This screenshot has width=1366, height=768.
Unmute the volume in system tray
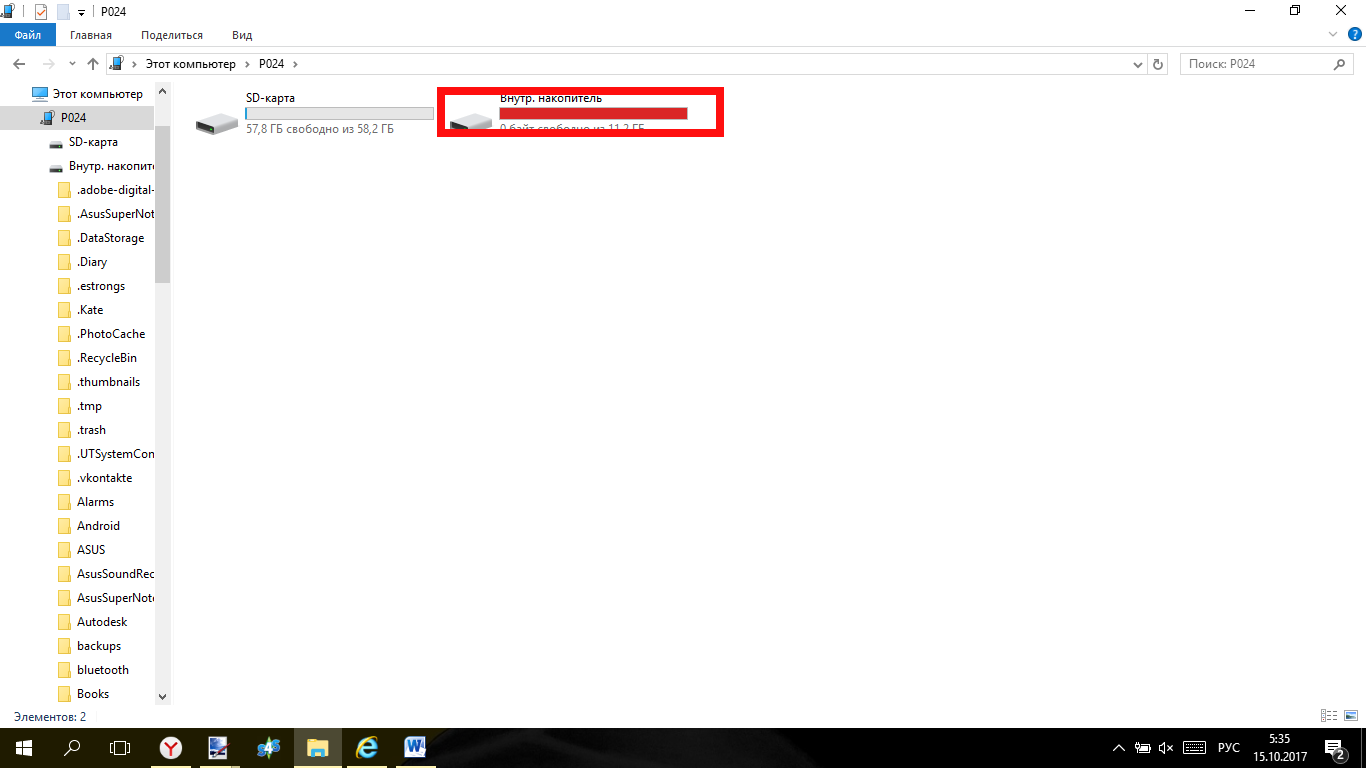pos(1166,748)
